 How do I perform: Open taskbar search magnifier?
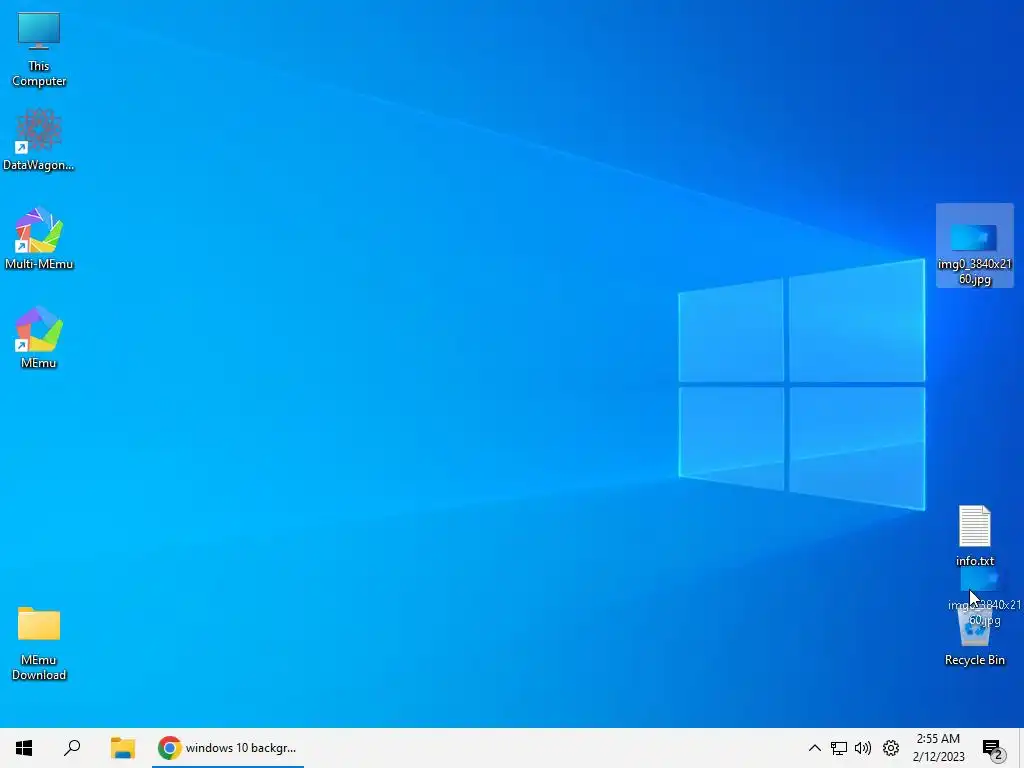72,748
